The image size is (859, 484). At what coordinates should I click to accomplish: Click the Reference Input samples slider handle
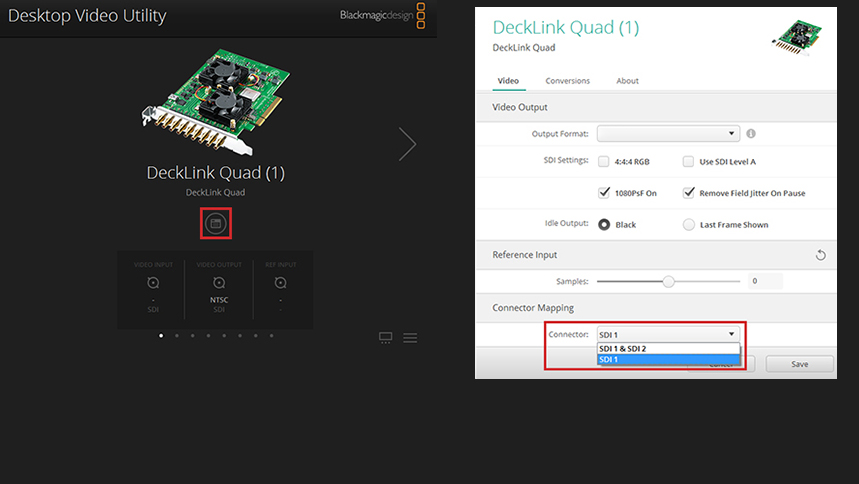[668, 282]
